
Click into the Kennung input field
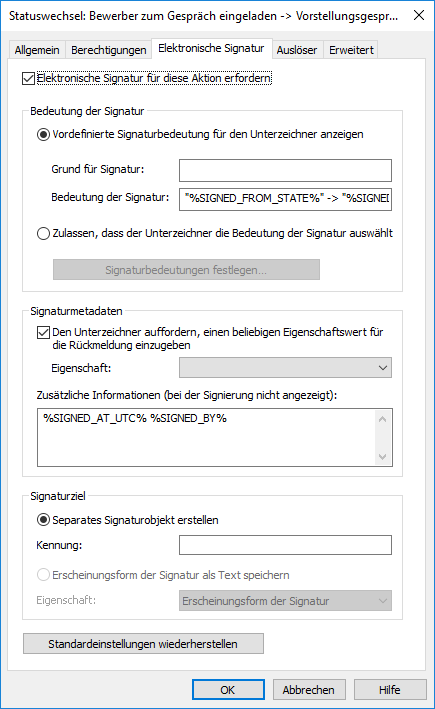pos(285,545)
